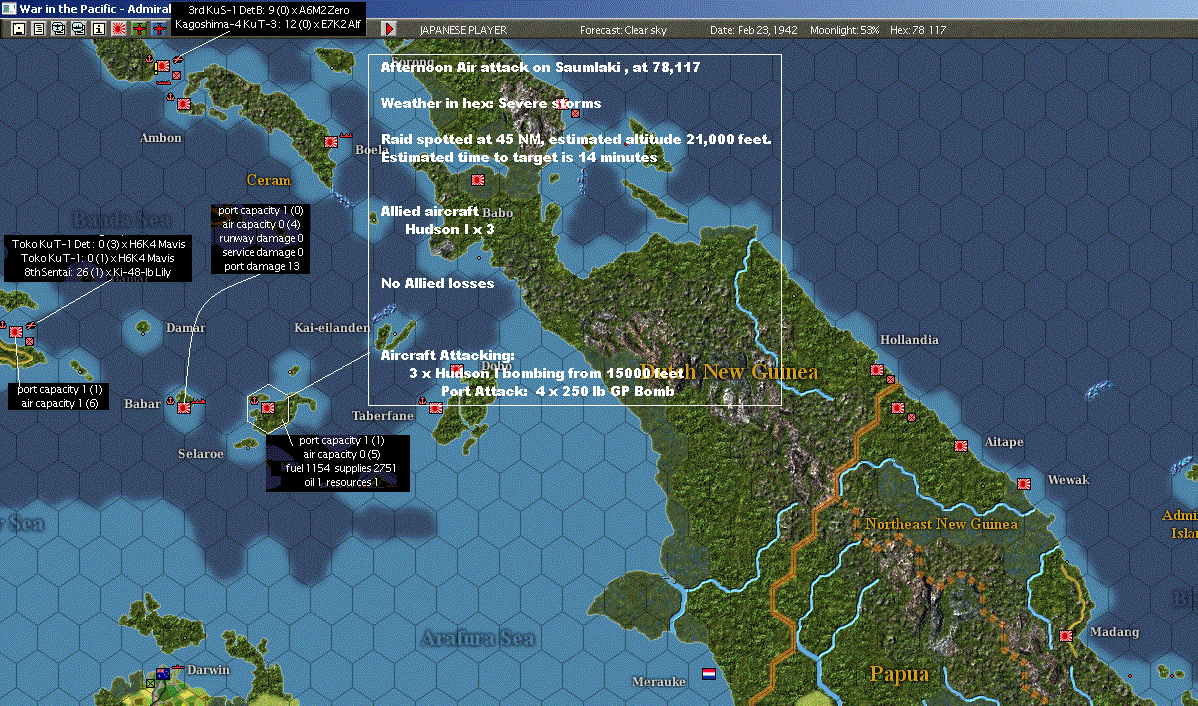This screenshot has height=706, width=1198.
Task: Open the lined report list icon
Action: point(39,29)
